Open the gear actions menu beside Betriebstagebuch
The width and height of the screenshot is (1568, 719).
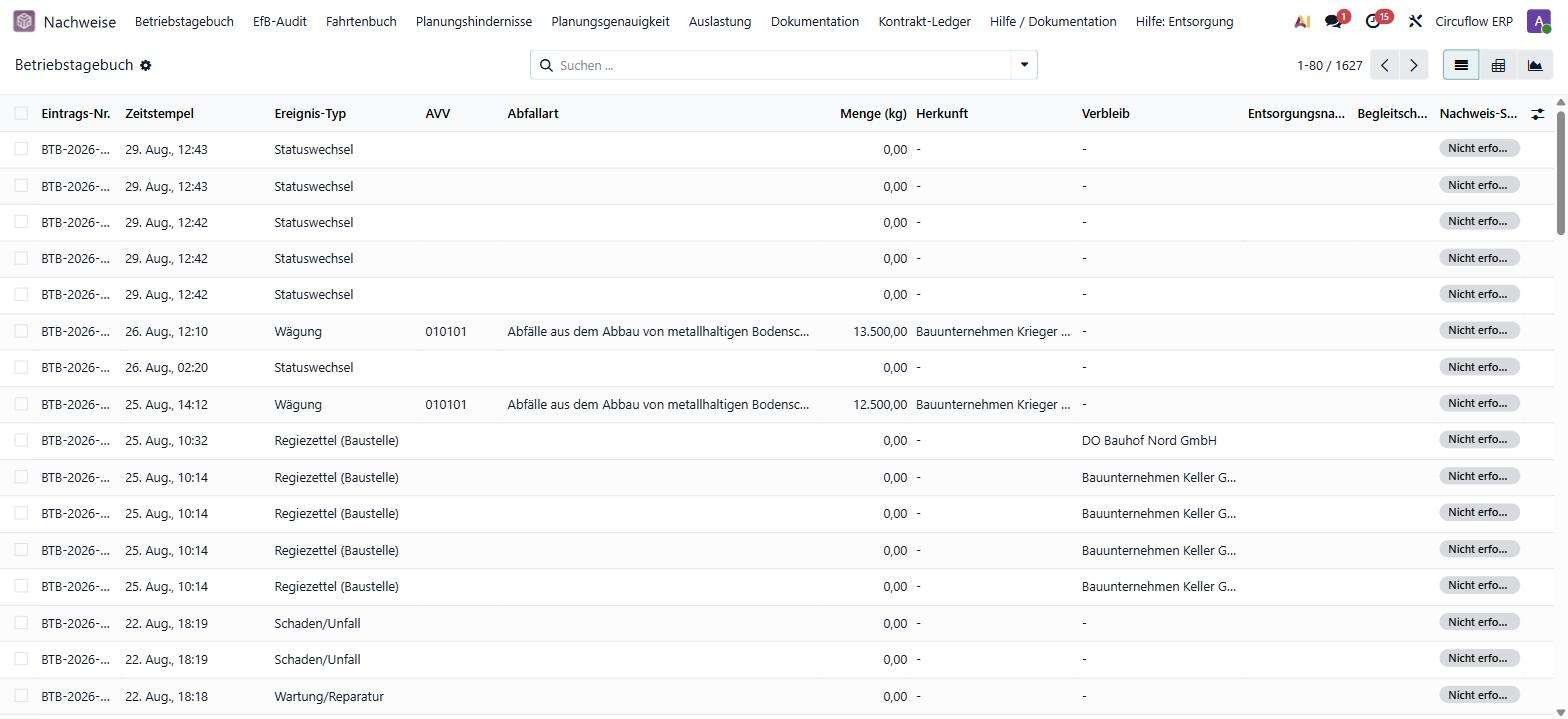tap(145, 65)
